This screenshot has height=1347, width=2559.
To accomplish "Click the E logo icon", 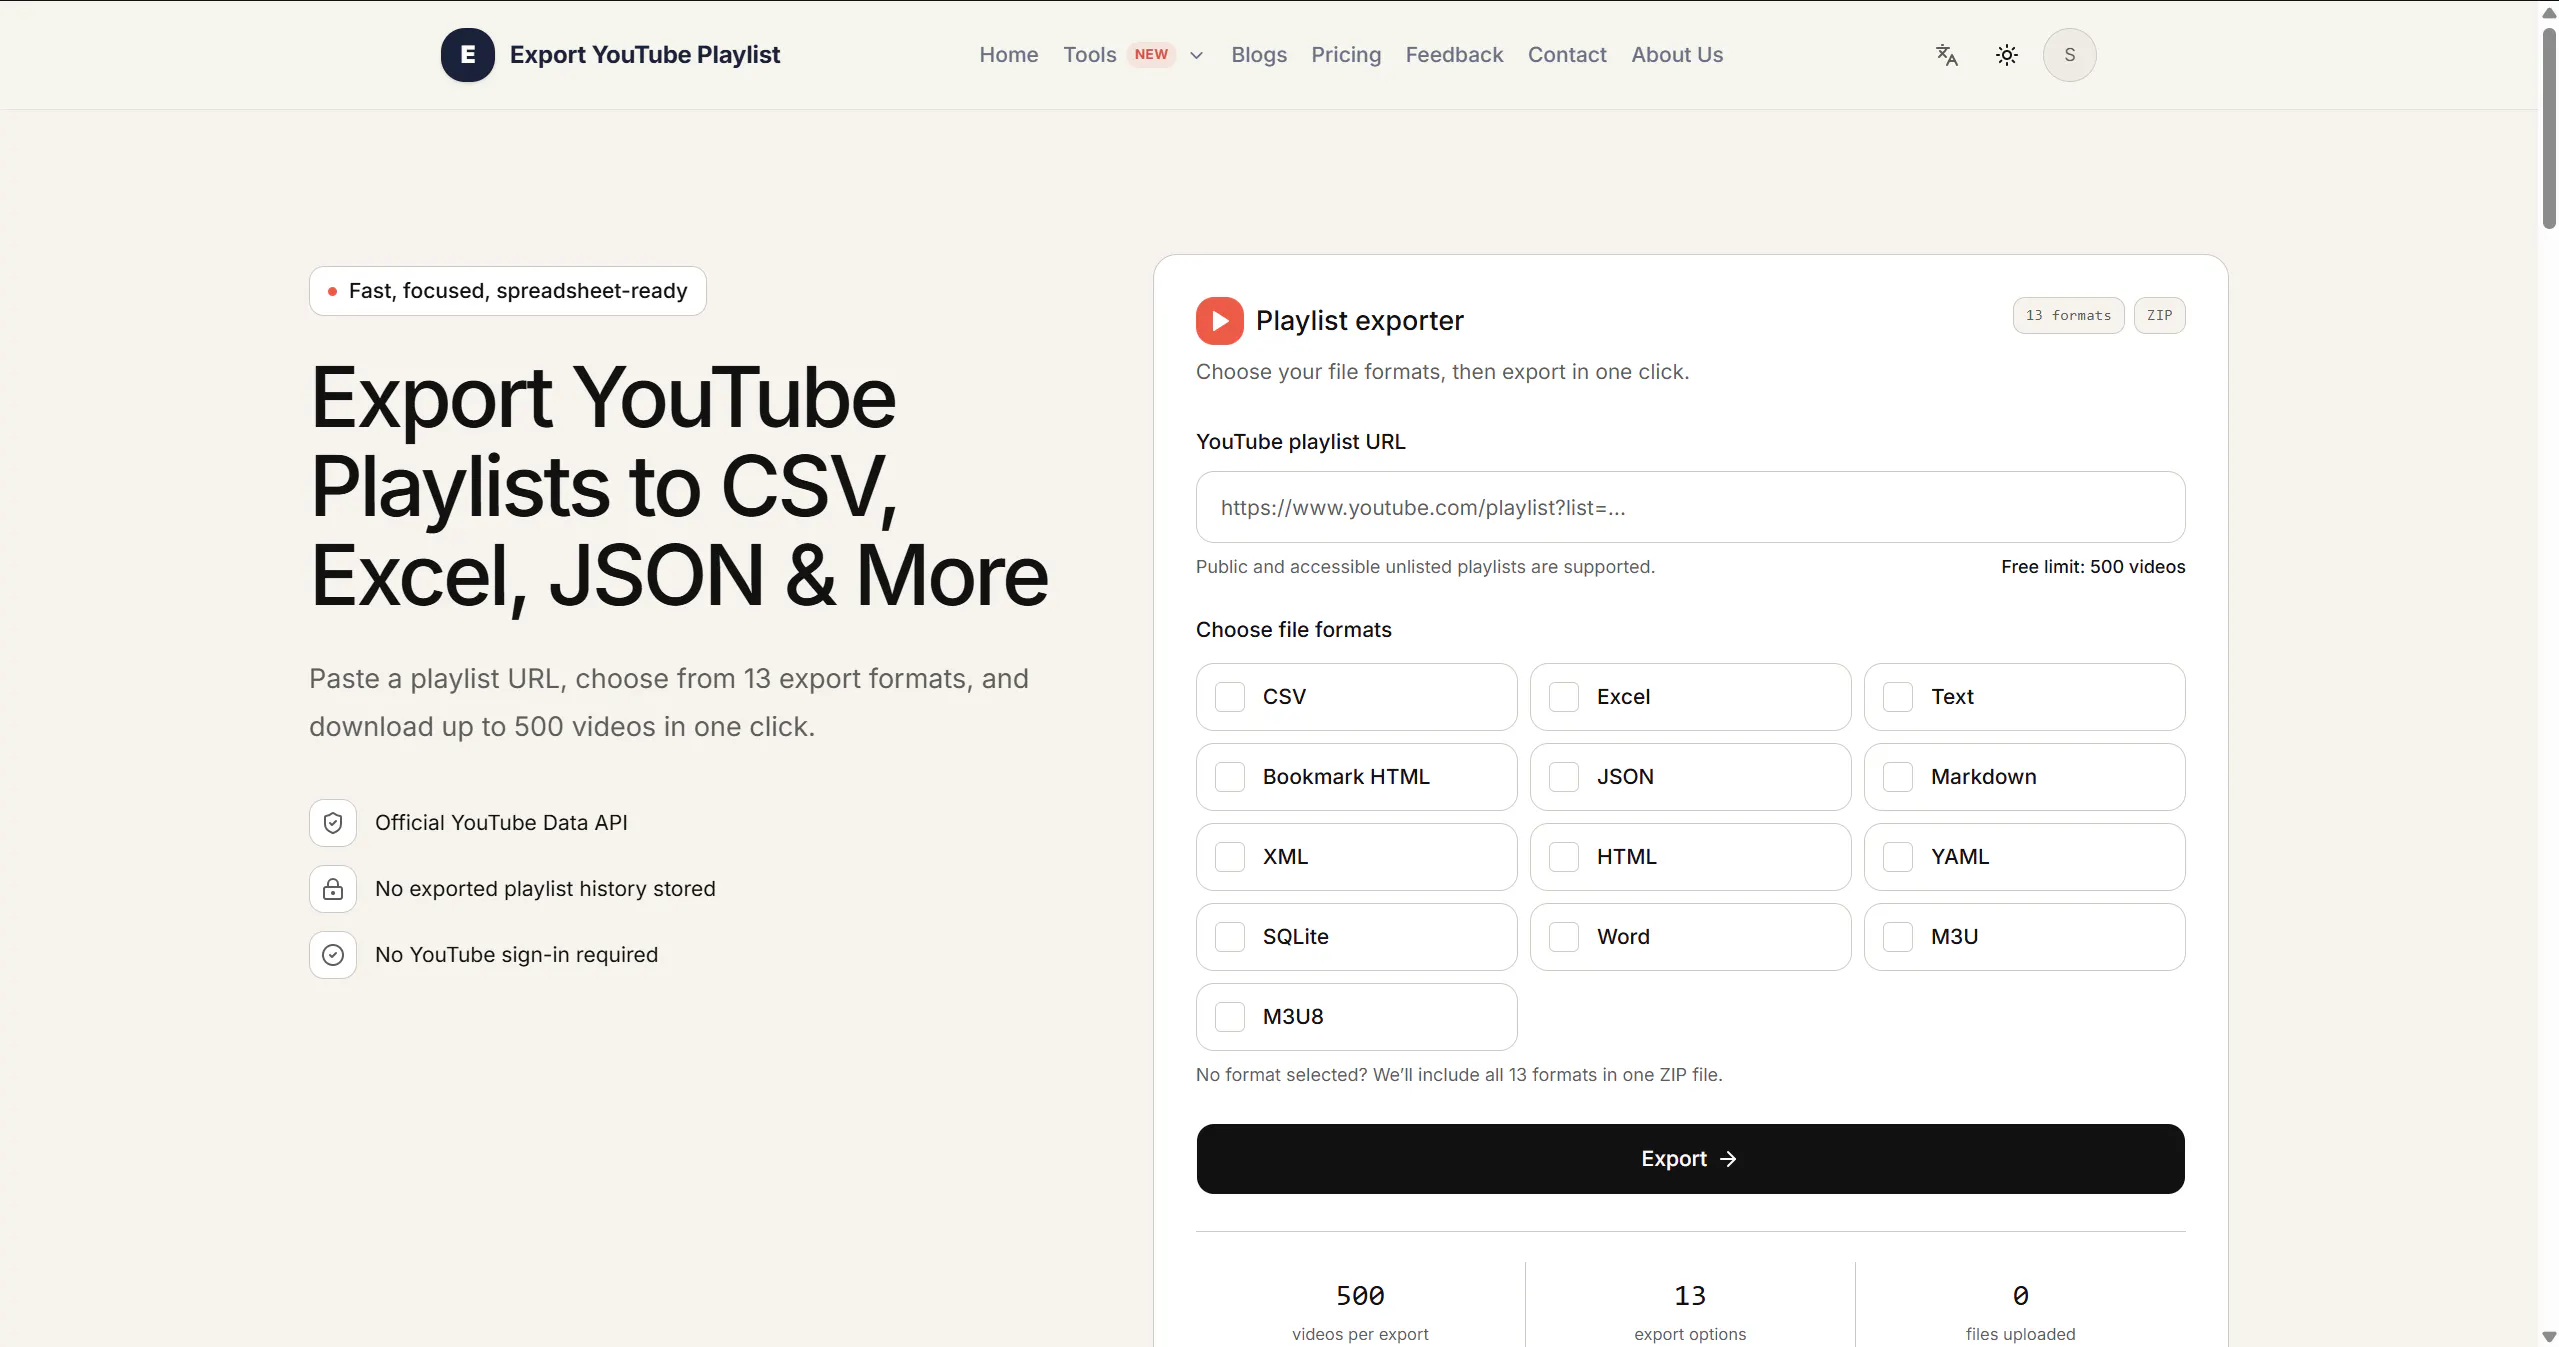I will 467,55.
